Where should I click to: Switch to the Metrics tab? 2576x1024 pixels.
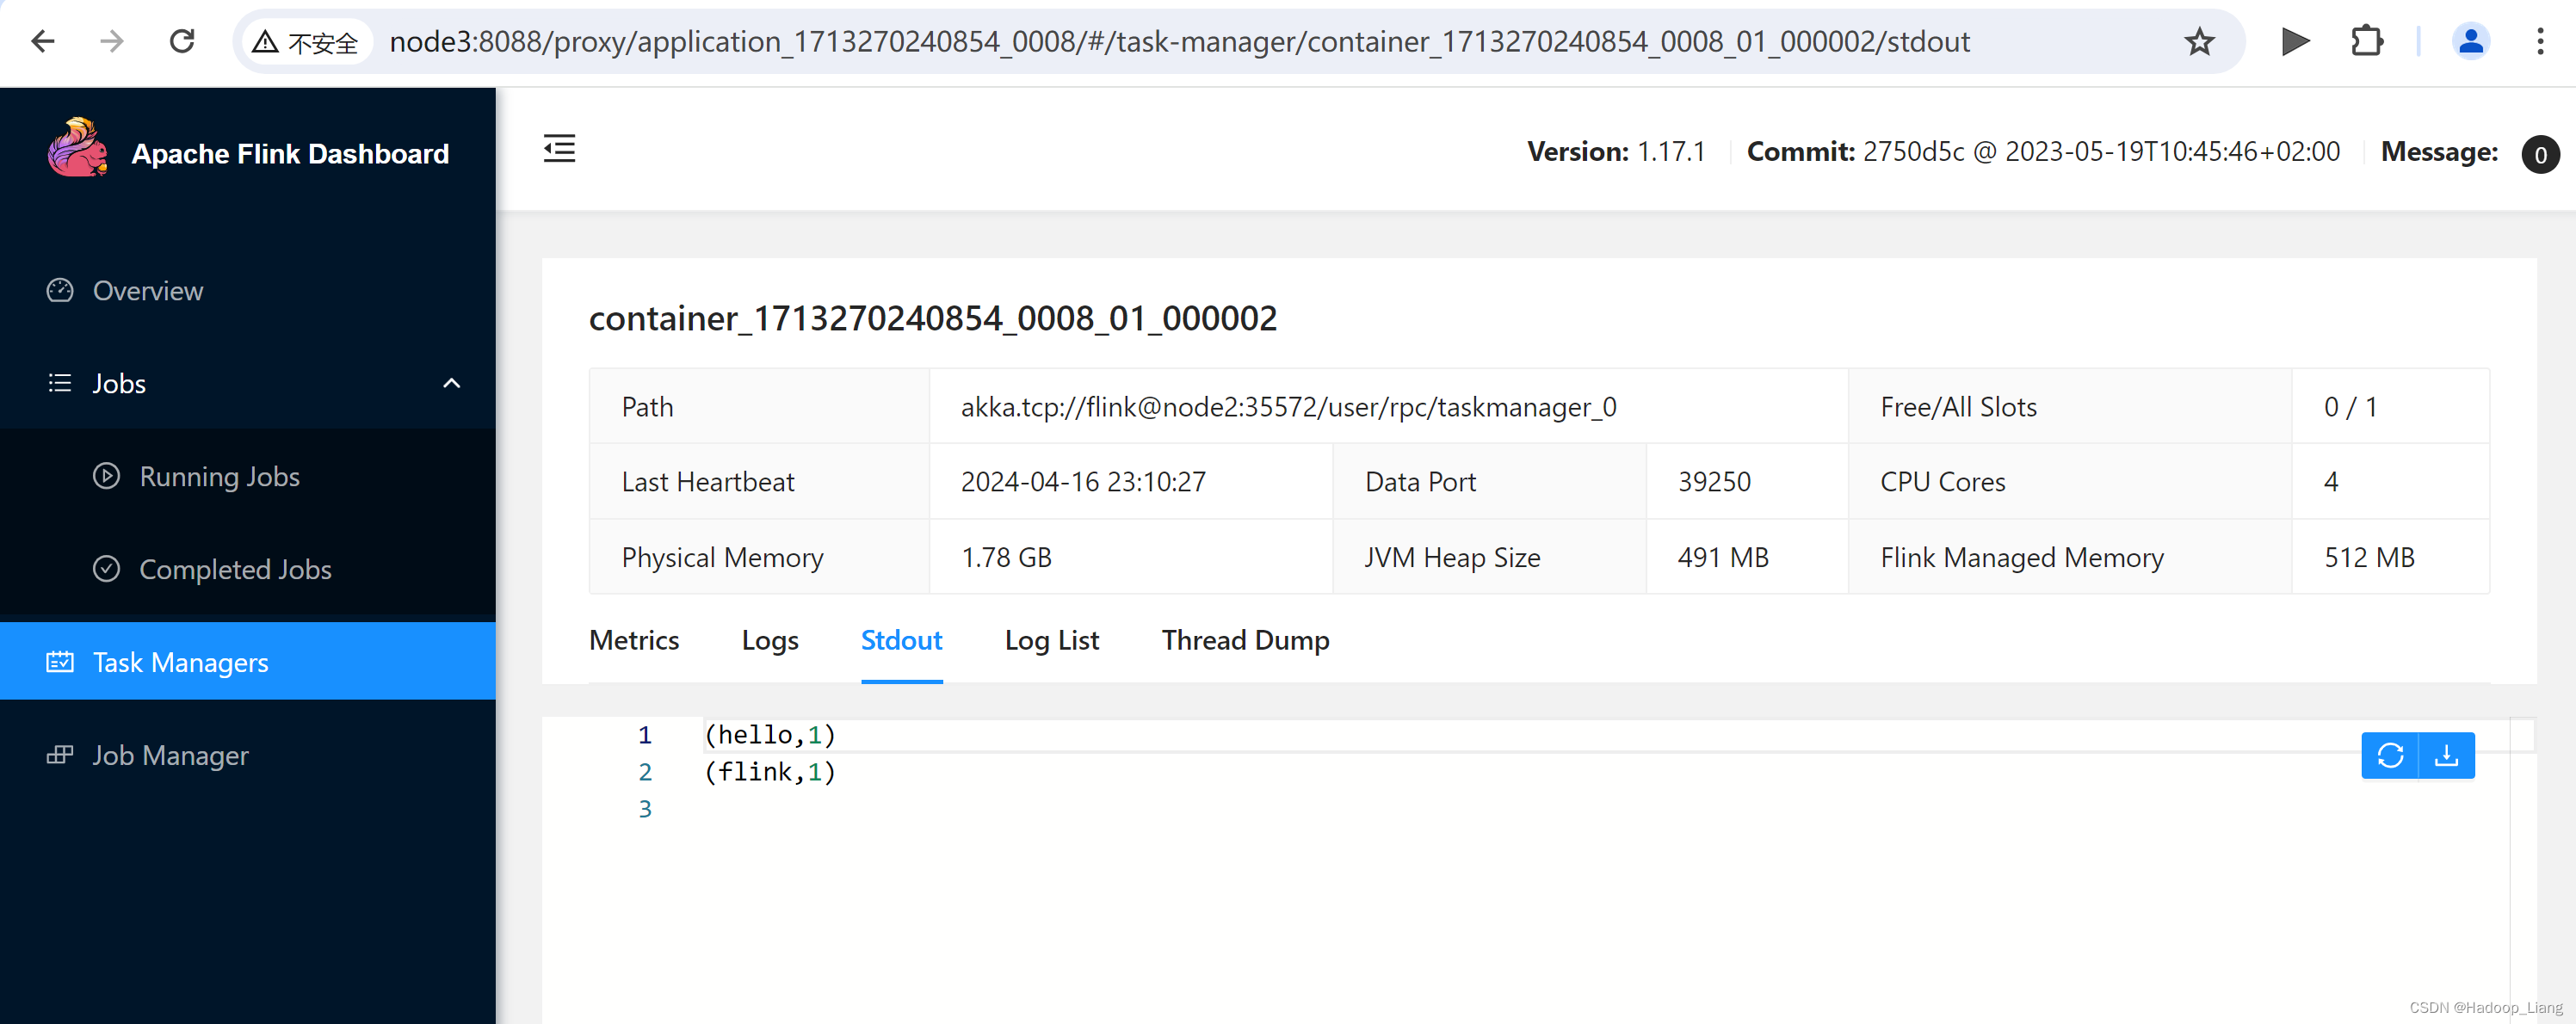tap(634, 640)
